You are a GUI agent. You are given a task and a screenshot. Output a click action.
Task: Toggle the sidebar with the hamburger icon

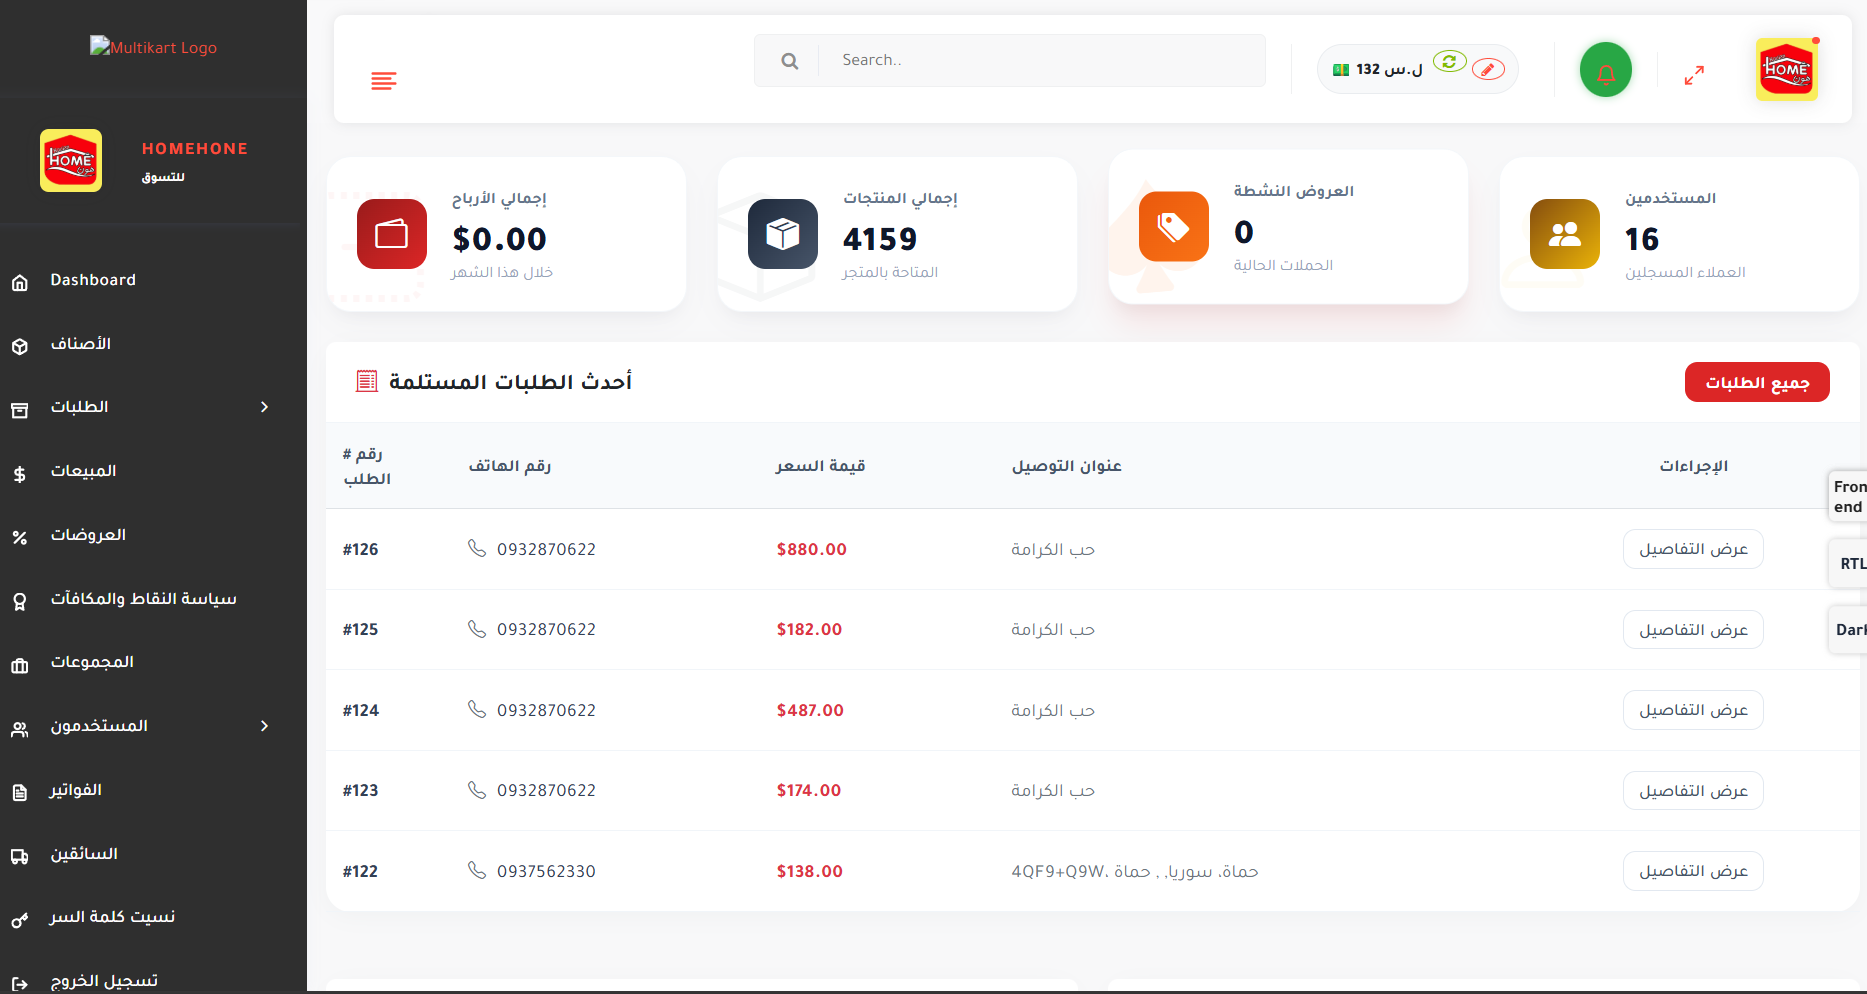coord(384,81)
